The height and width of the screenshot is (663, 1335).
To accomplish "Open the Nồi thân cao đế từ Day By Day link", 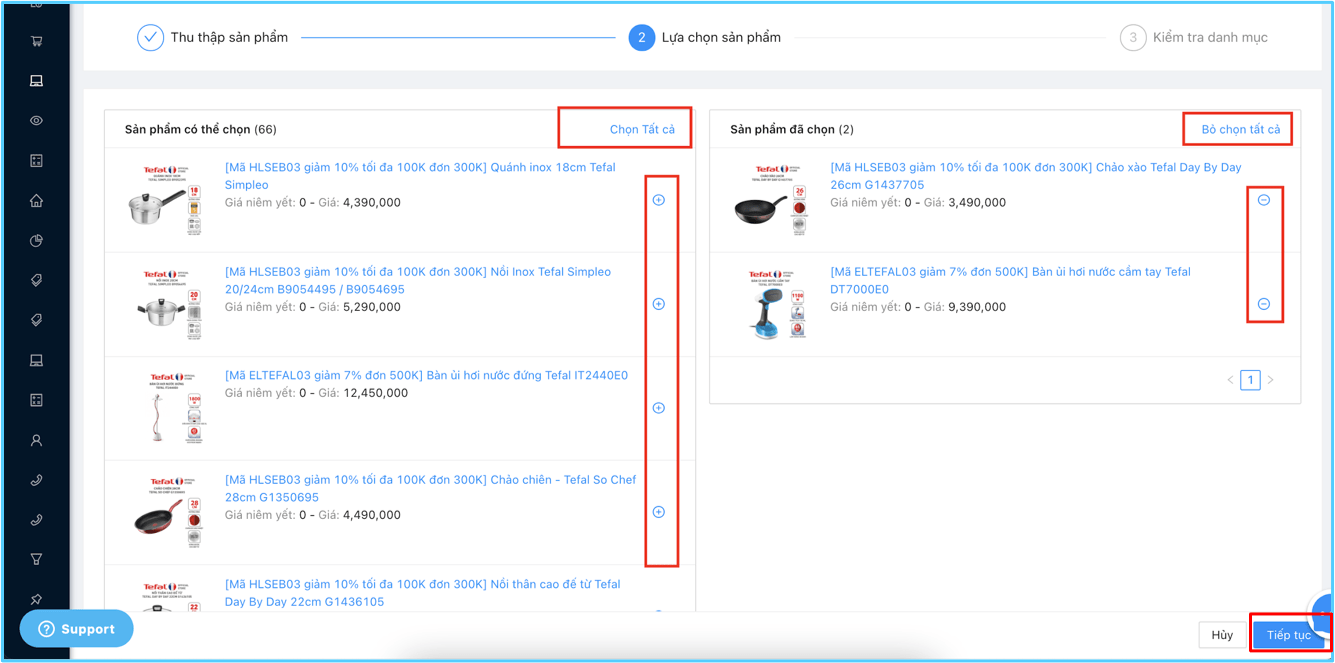I will click(423, 593).
